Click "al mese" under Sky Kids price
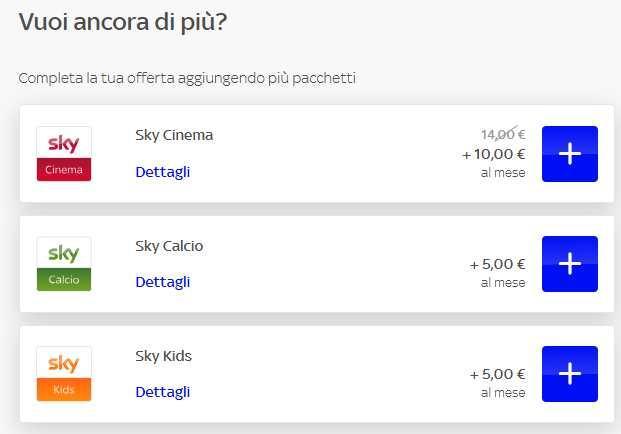The image size is (621, 434). click(x=502, y=393)
